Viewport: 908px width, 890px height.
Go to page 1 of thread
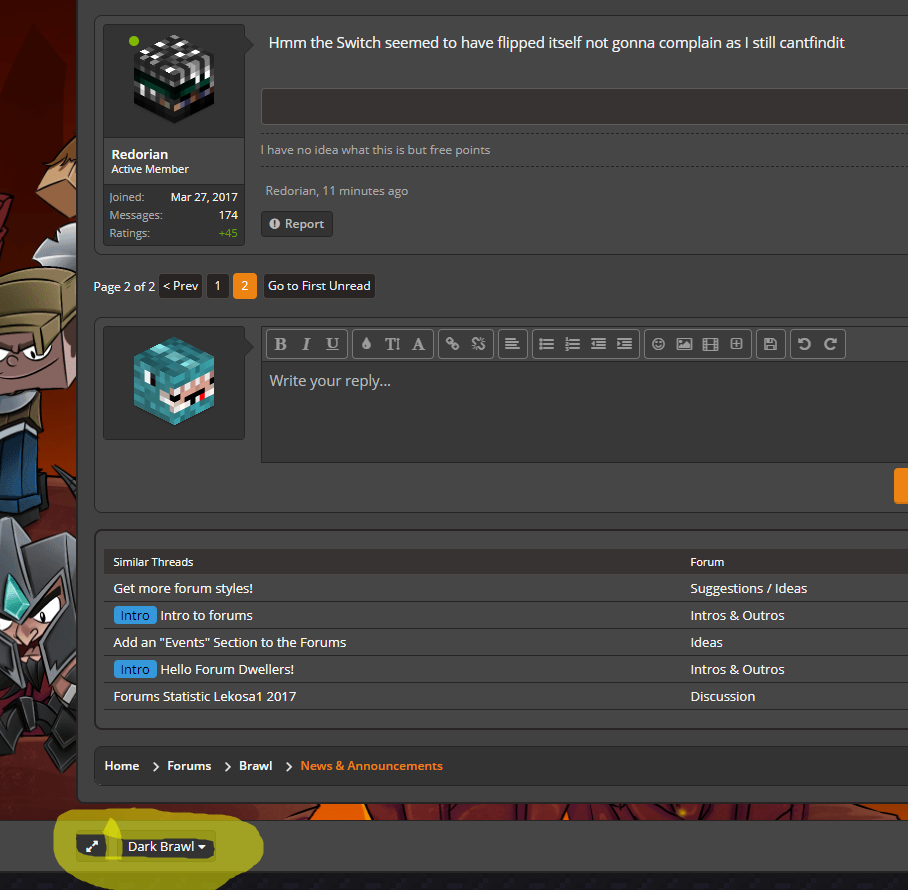click(217, 286)
